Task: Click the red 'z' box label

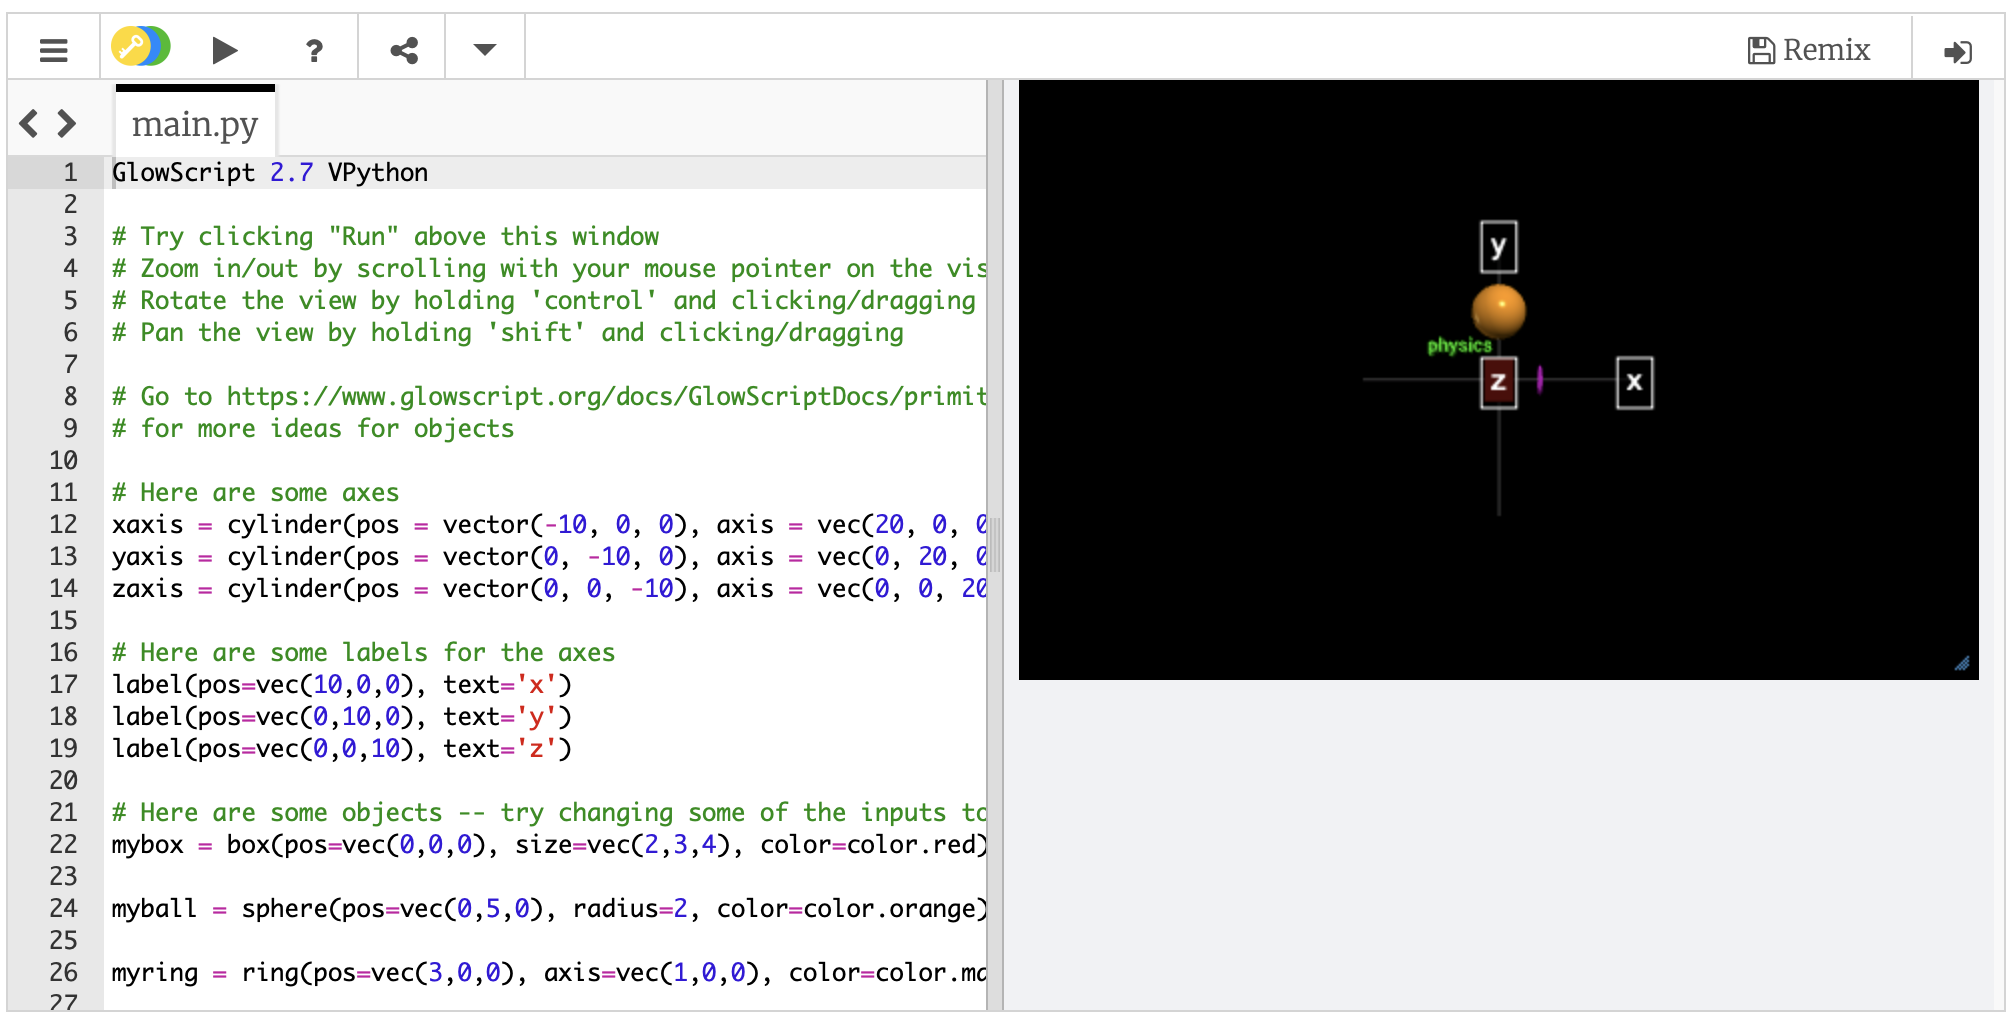Action: 1498,382
